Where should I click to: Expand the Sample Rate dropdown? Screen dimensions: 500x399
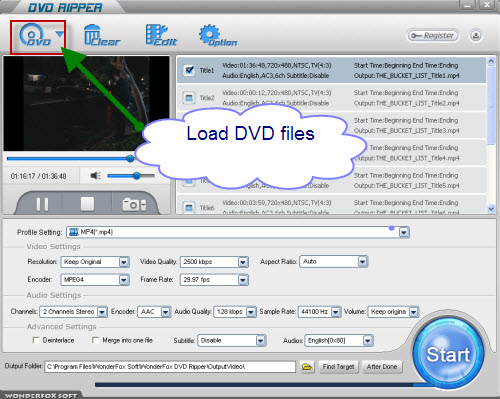click(x=336, y=312)
